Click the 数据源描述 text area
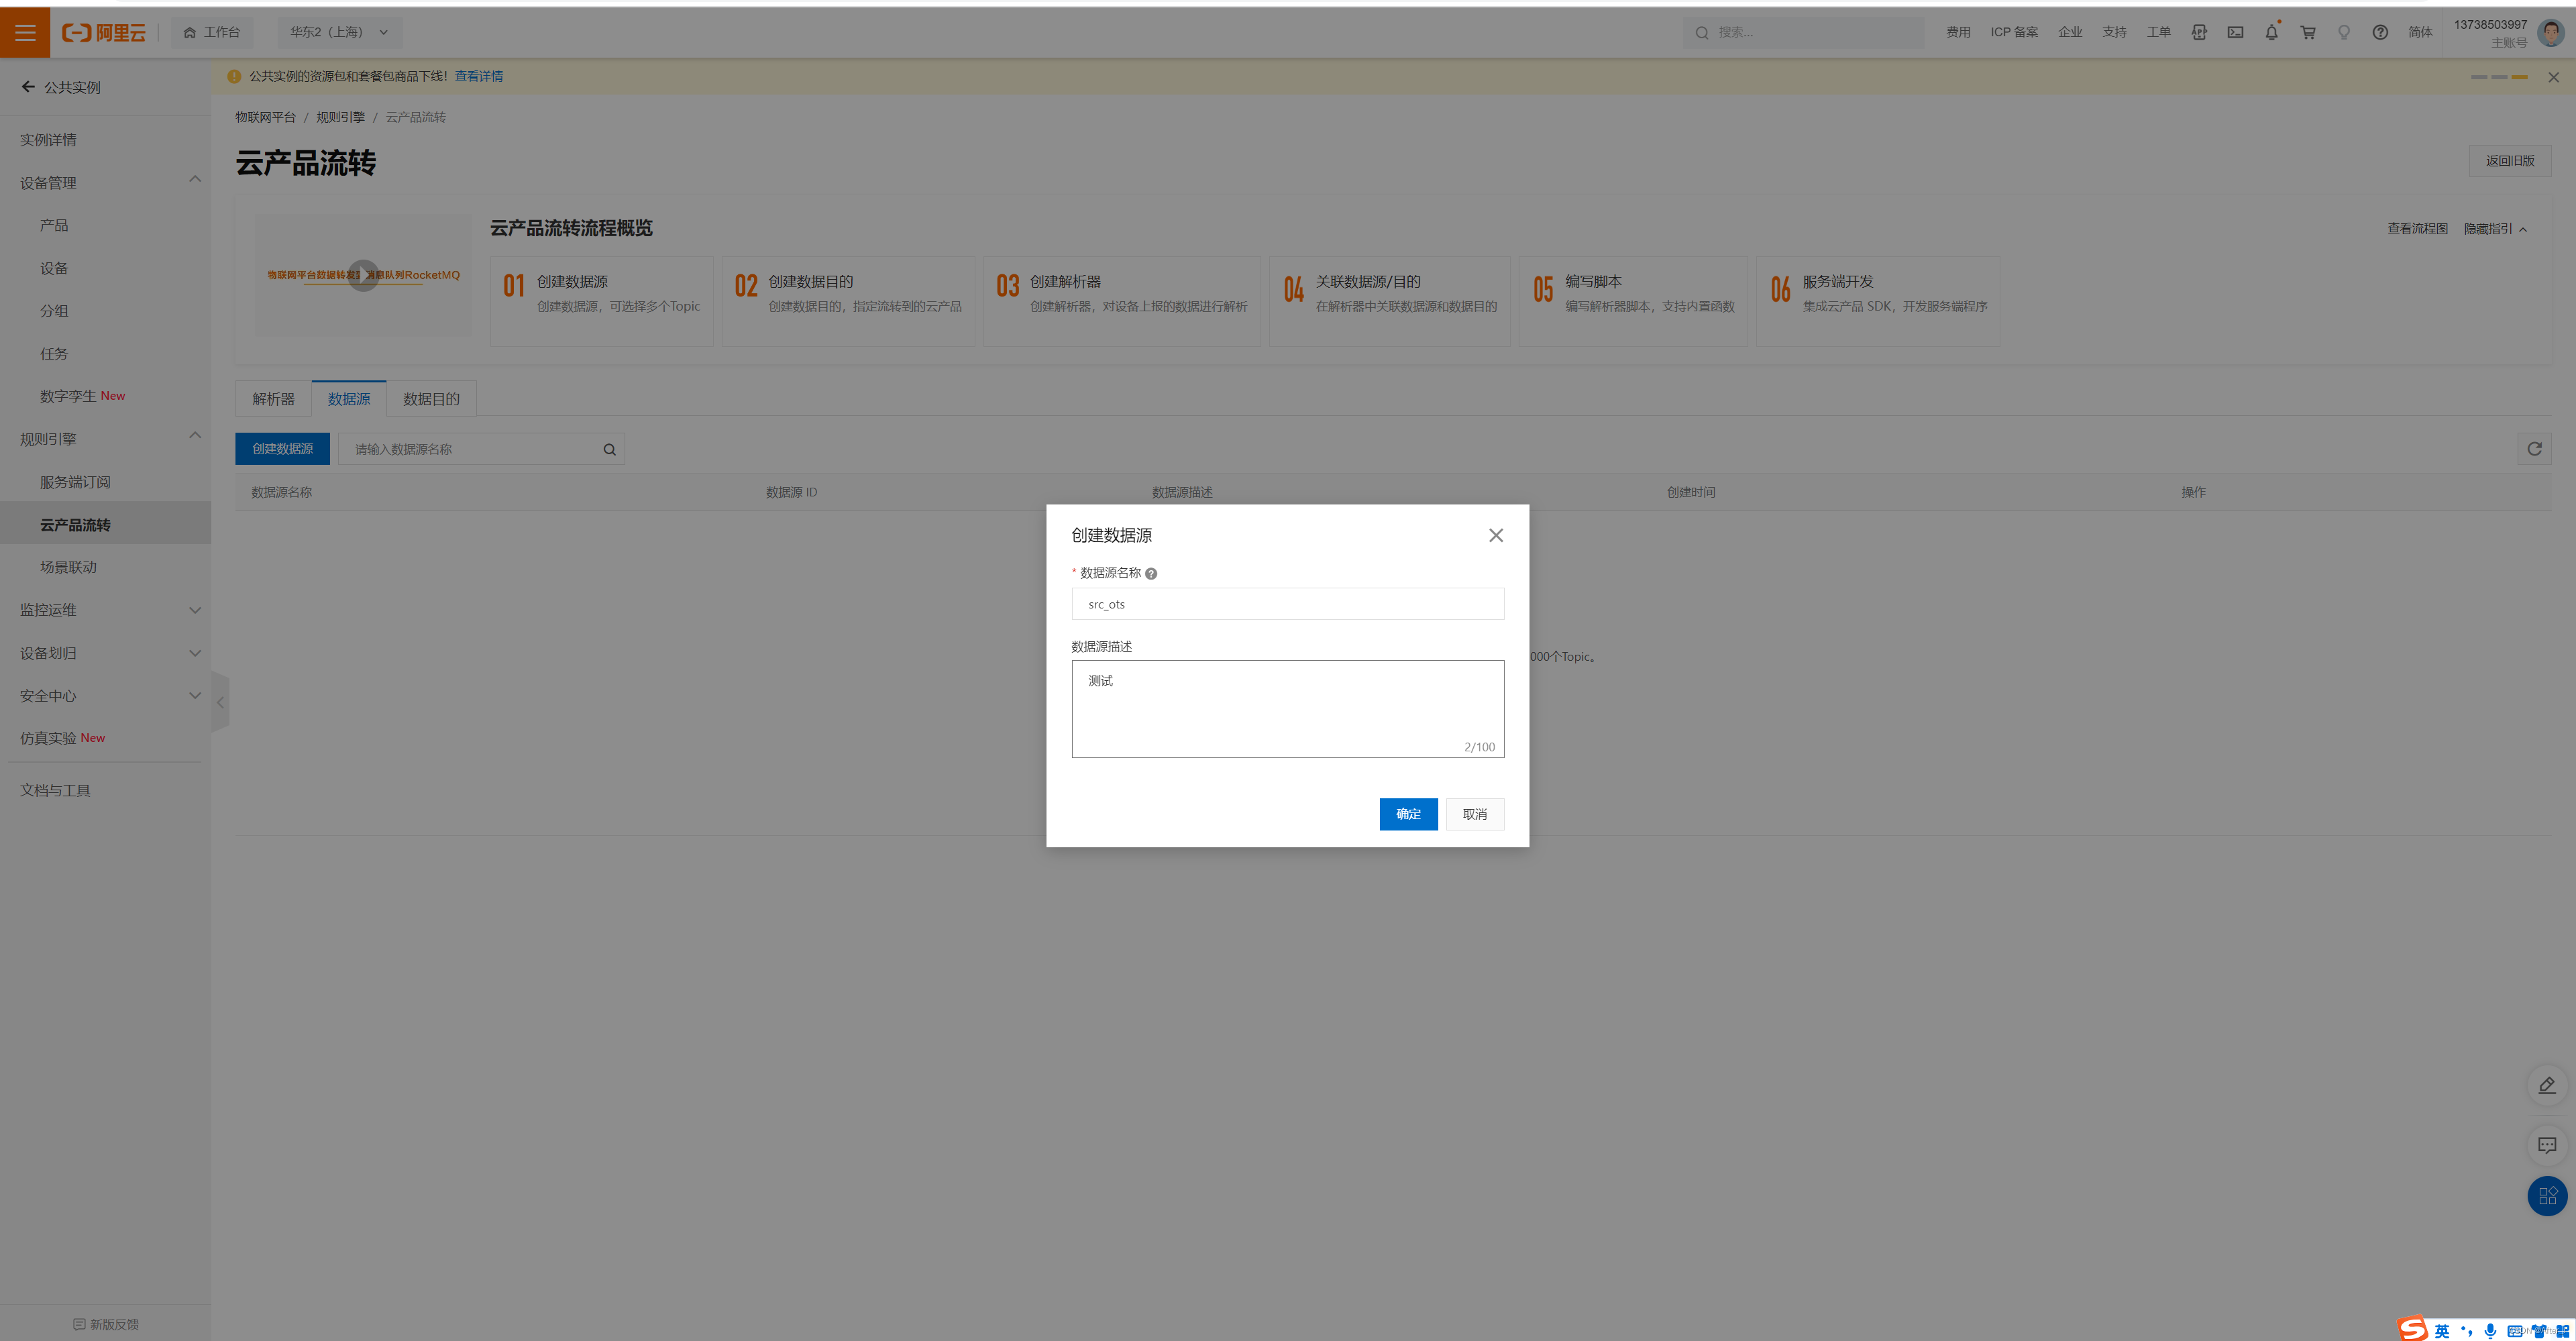Screen dimensions: 2576x1341 pyautogui.click(x=1287, y=708)
